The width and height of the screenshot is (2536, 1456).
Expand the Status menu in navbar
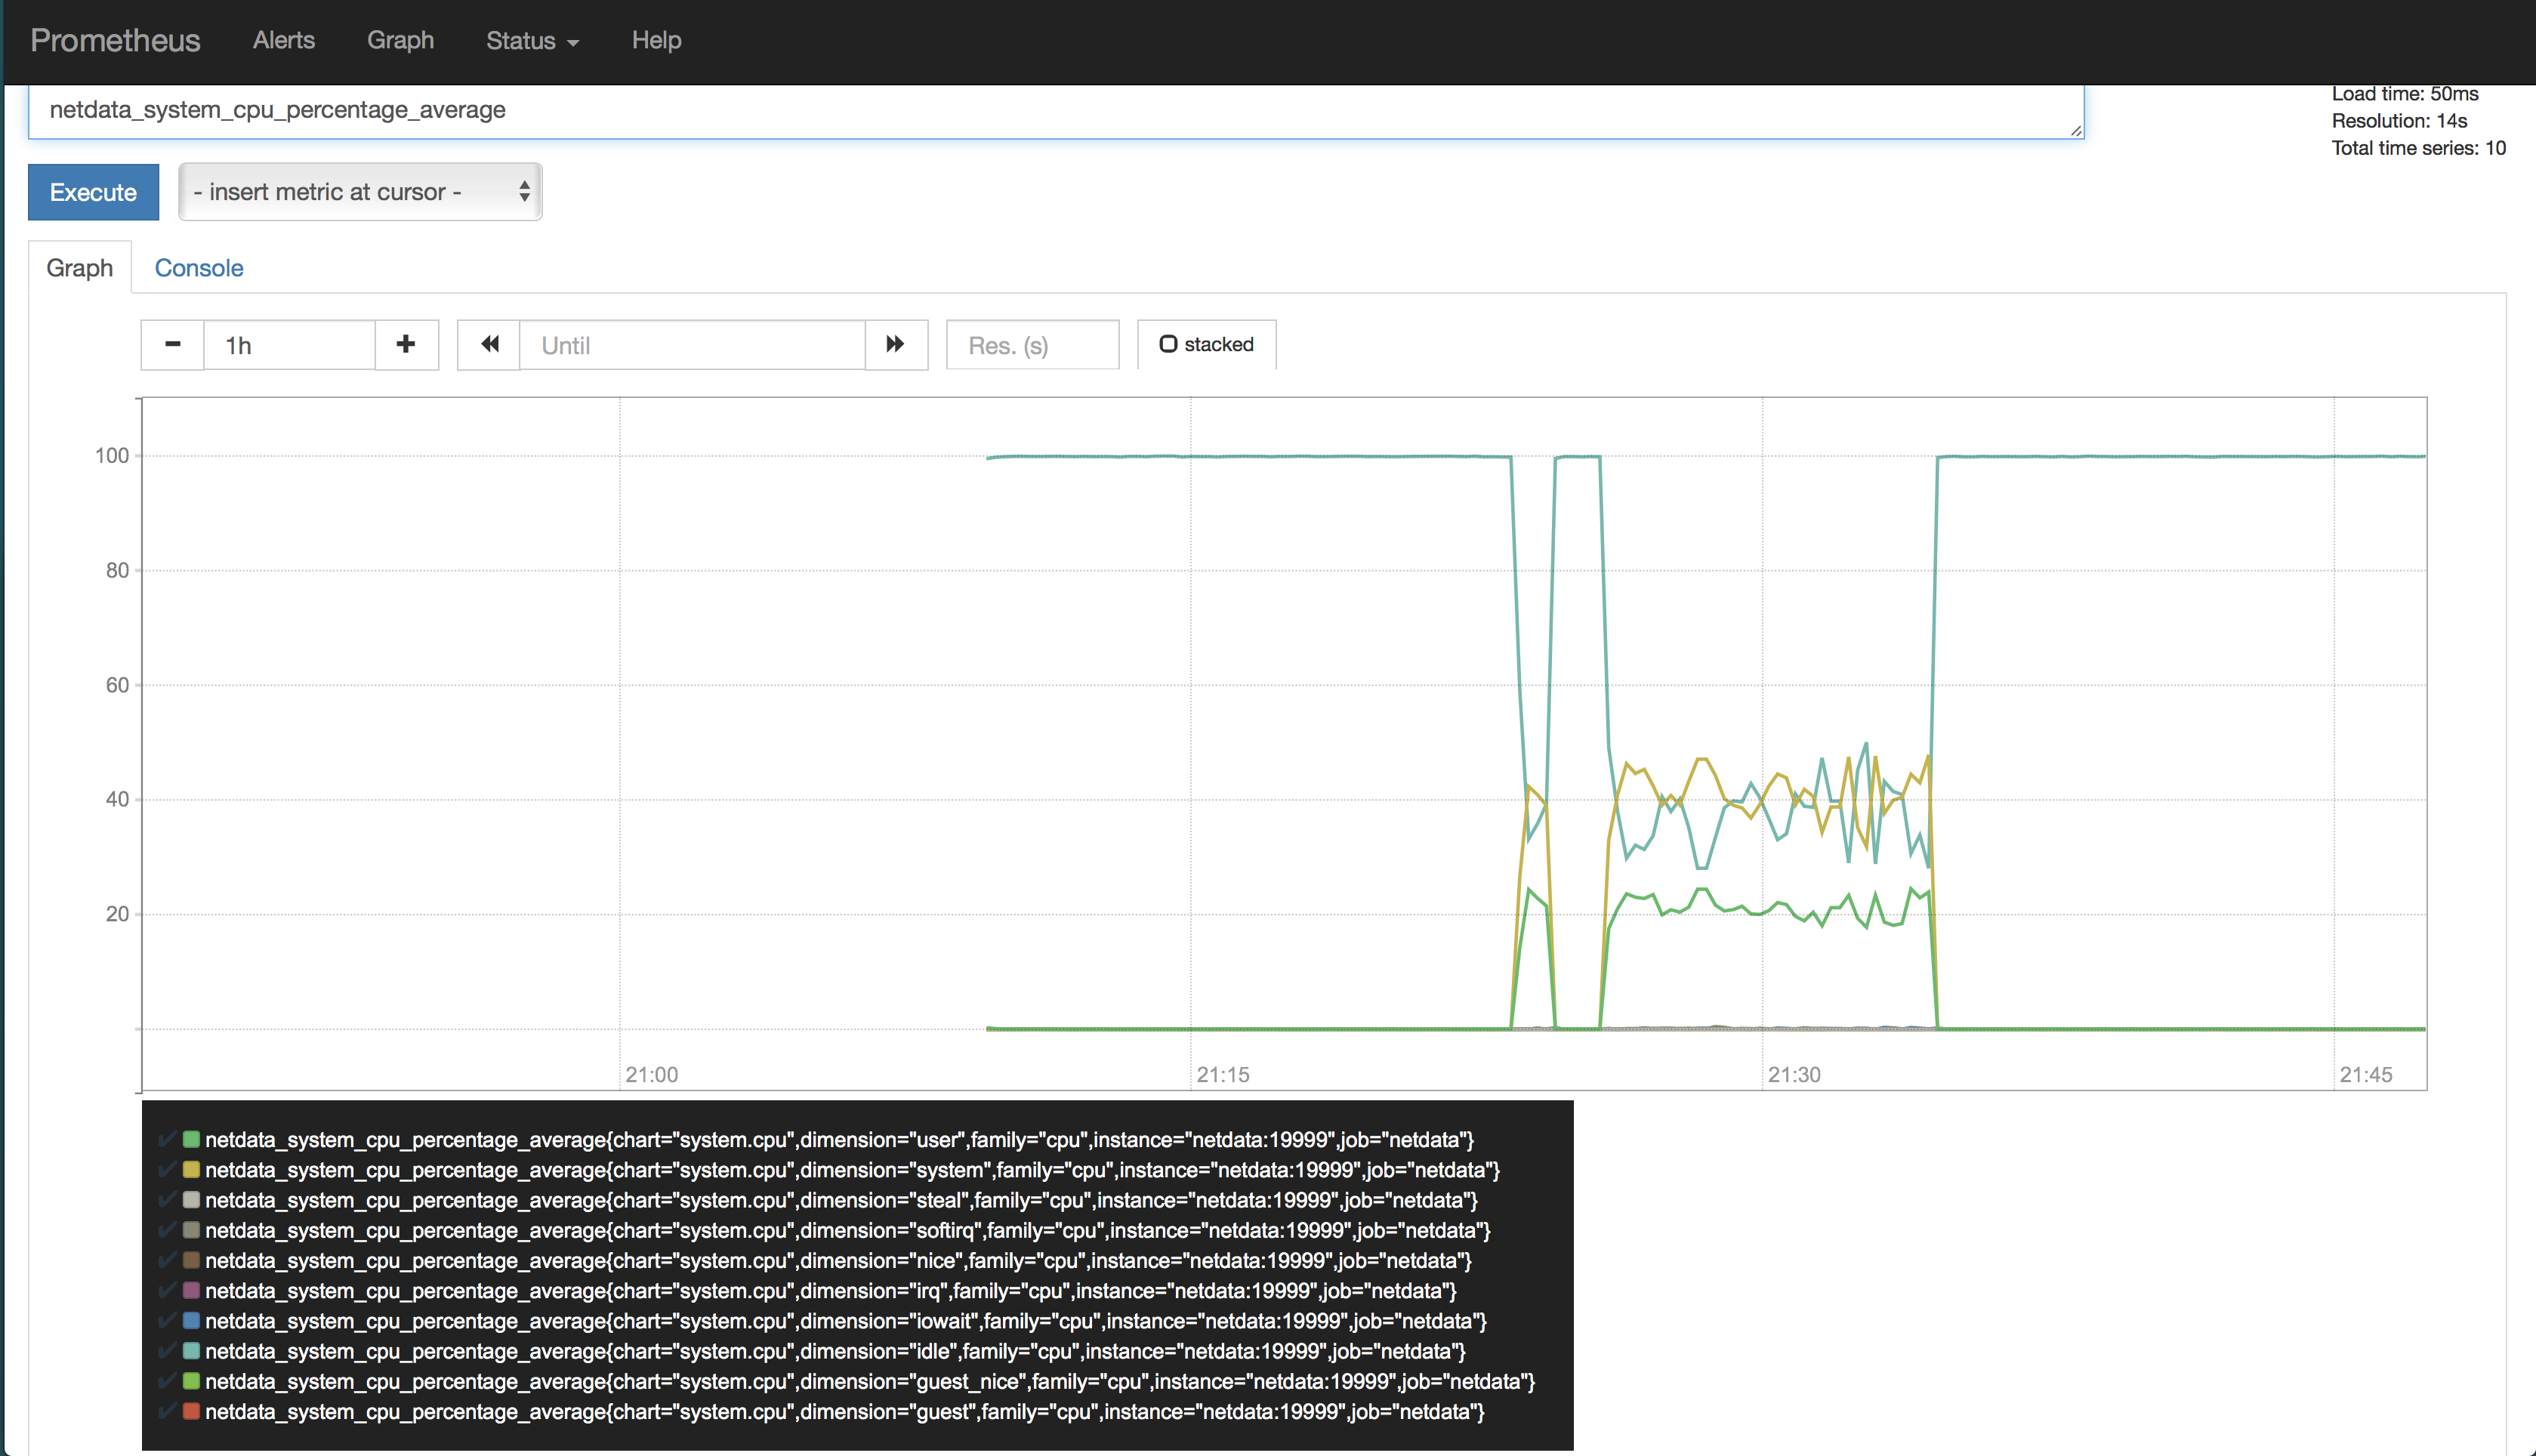pos(532,41)
